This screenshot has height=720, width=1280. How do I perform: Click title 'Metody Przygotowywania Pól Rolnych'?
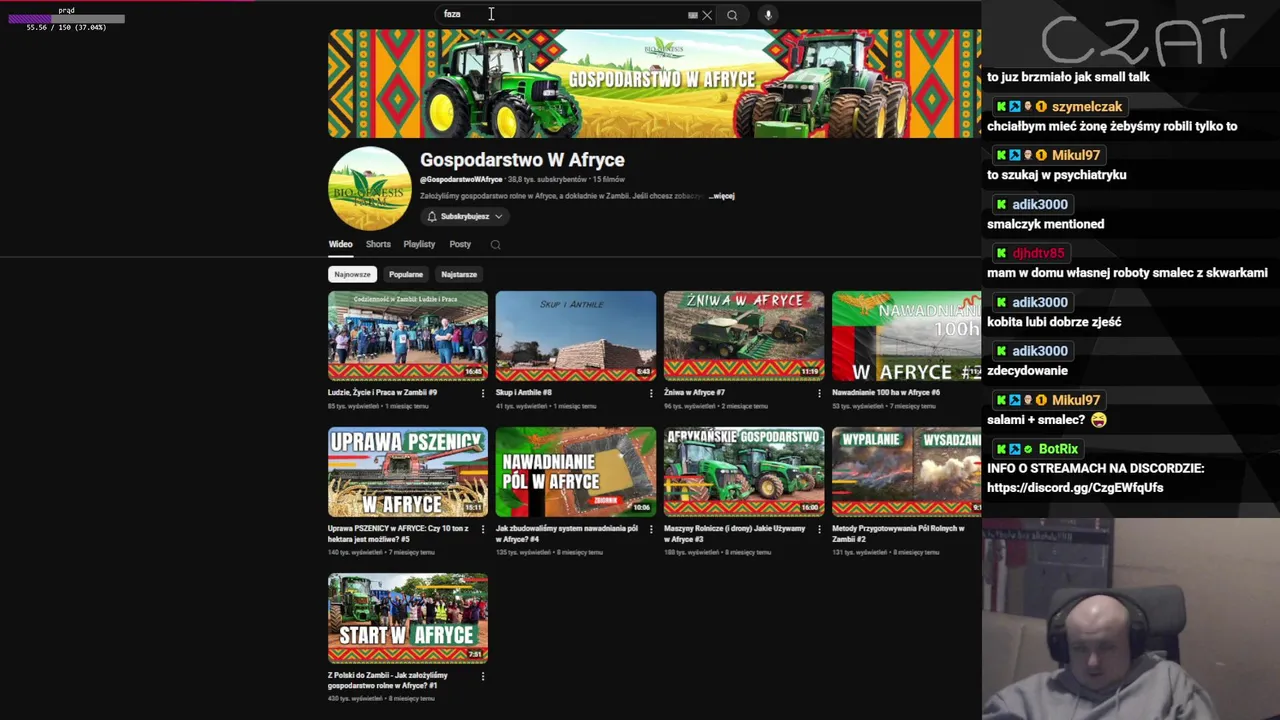(x=898, y=534)
